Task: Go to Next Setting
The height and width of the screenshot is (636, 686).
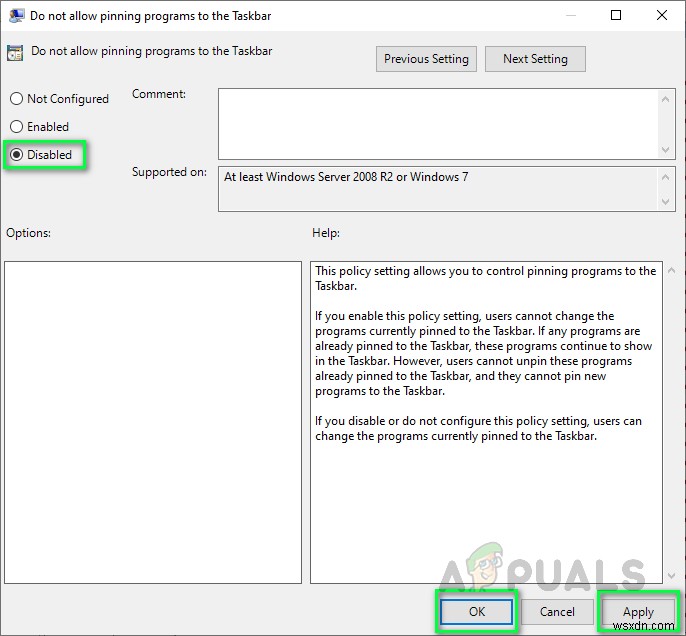Action: pos(535,59)
